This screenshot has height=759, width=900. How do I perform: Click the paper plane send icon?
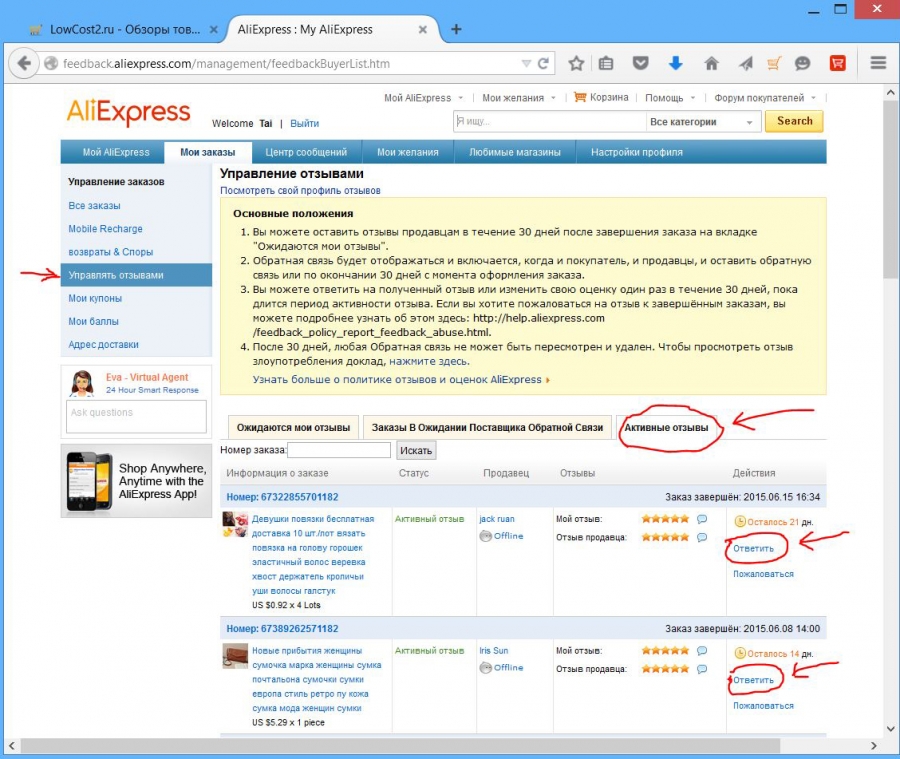click(746, 63)
